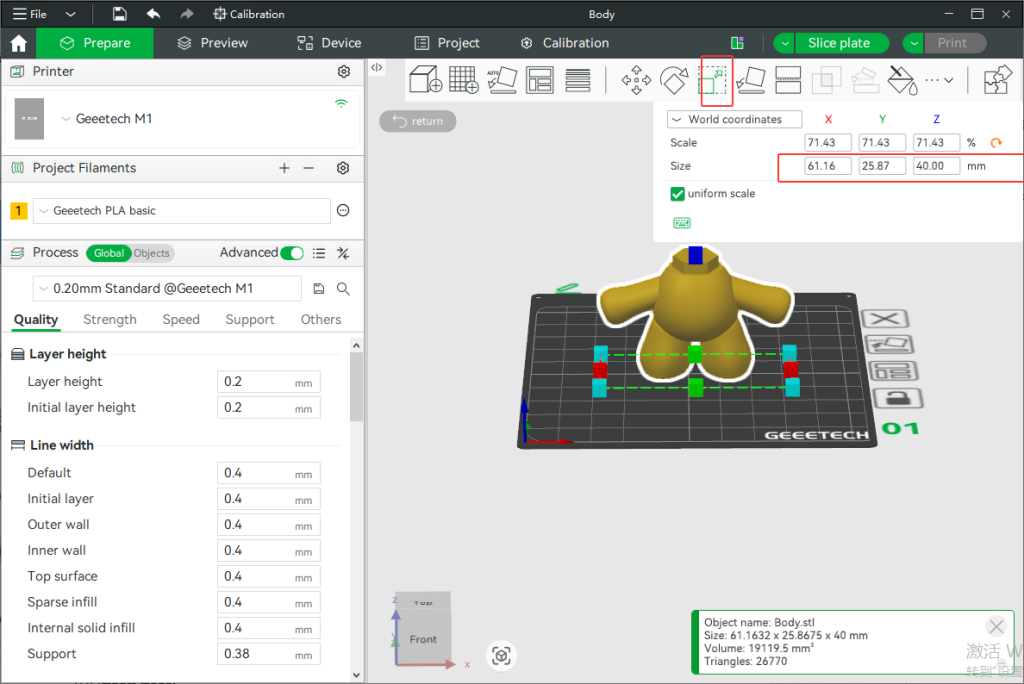Click the Add model cube icon
The height and width of the screenshot is (684, 1024).
[427, 80]
